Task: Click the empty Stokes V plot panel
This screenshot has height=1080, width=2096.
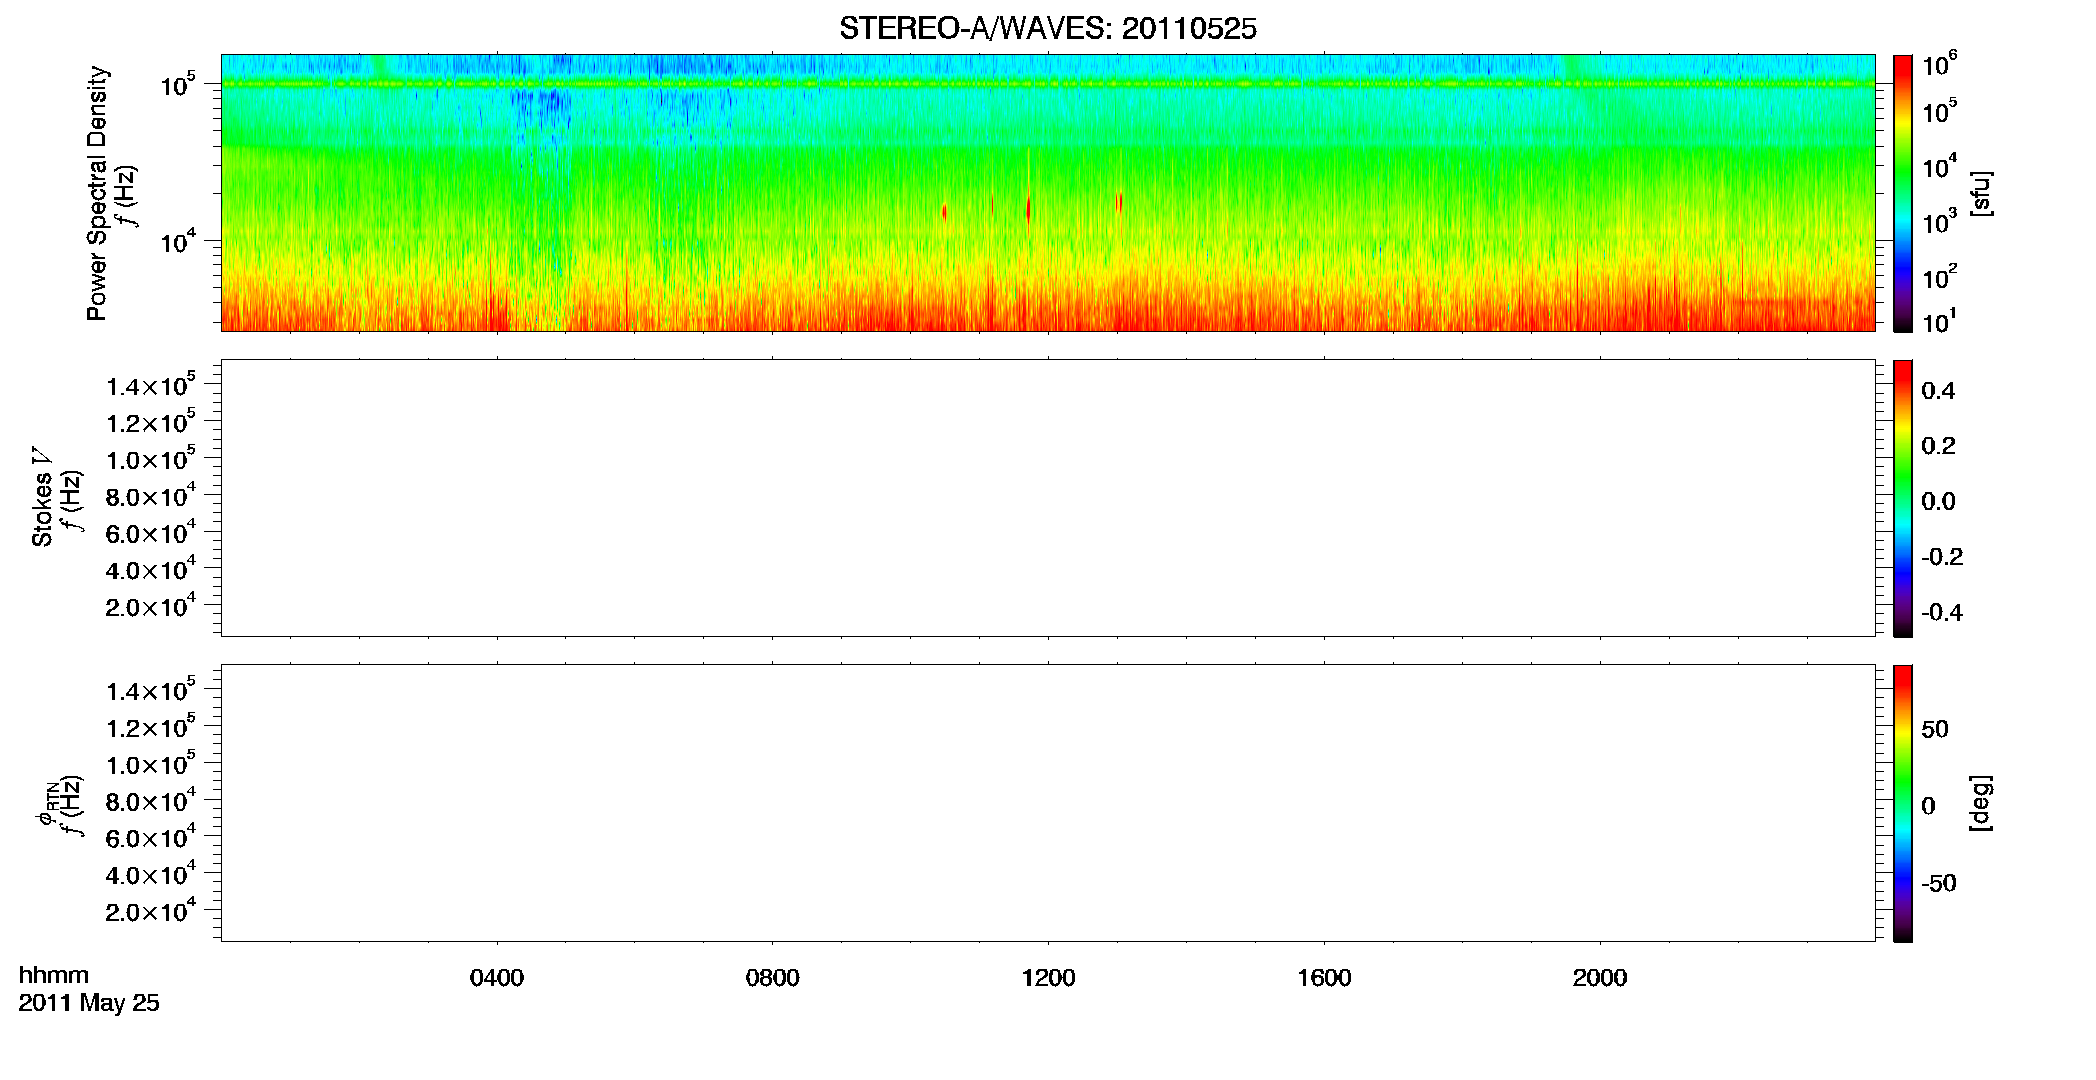Action: click(1048, 498)
